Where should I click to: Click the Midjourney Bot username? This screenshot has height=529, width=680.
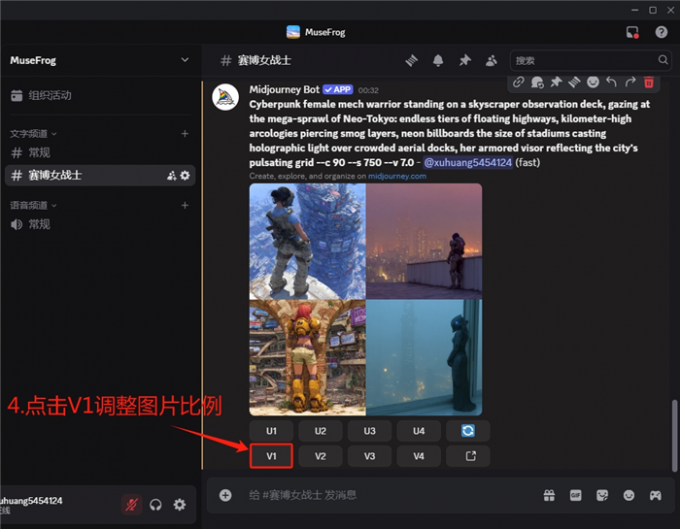[284, 89]
